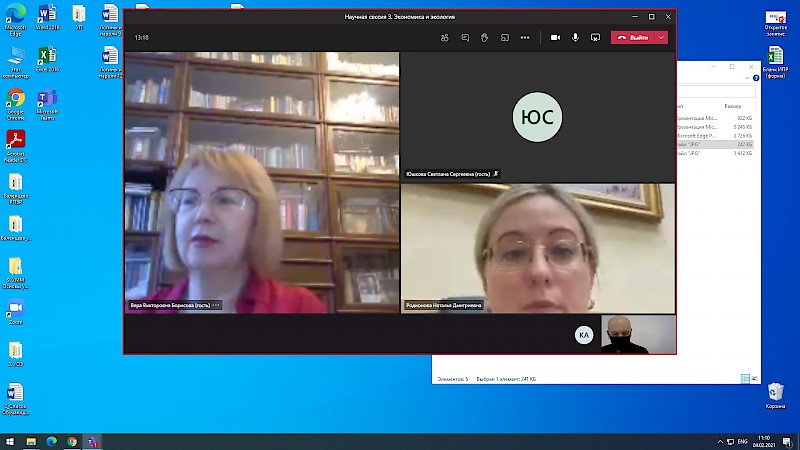Open the meeting chat panel

coord(465,37)
